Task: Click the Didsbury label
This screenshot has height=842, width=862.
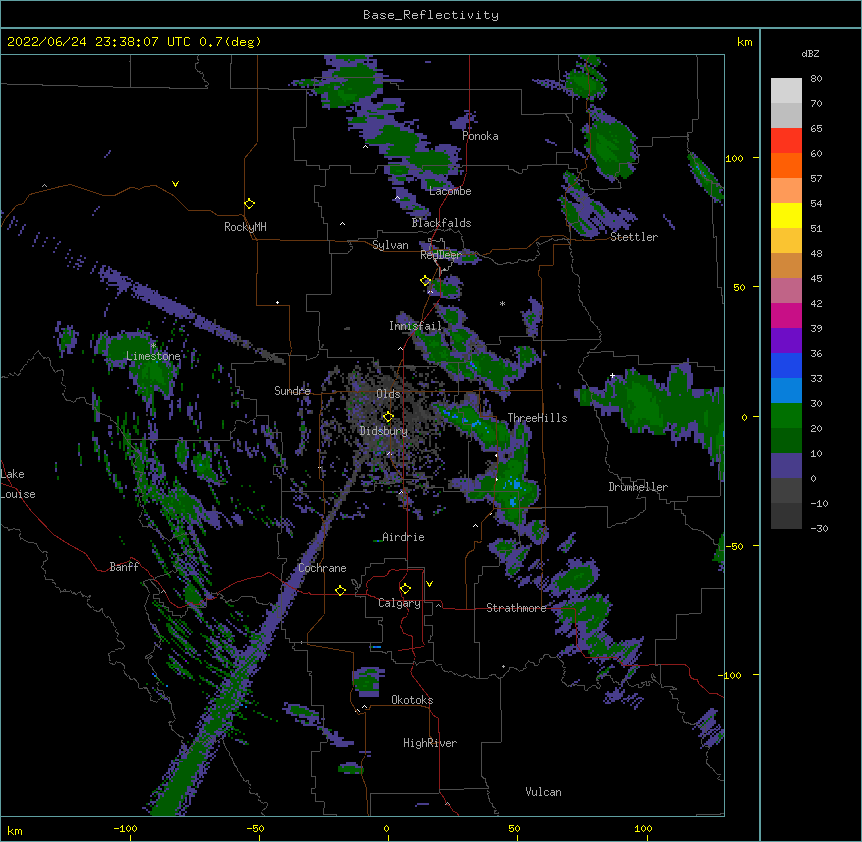Action: tap(383, 431)
